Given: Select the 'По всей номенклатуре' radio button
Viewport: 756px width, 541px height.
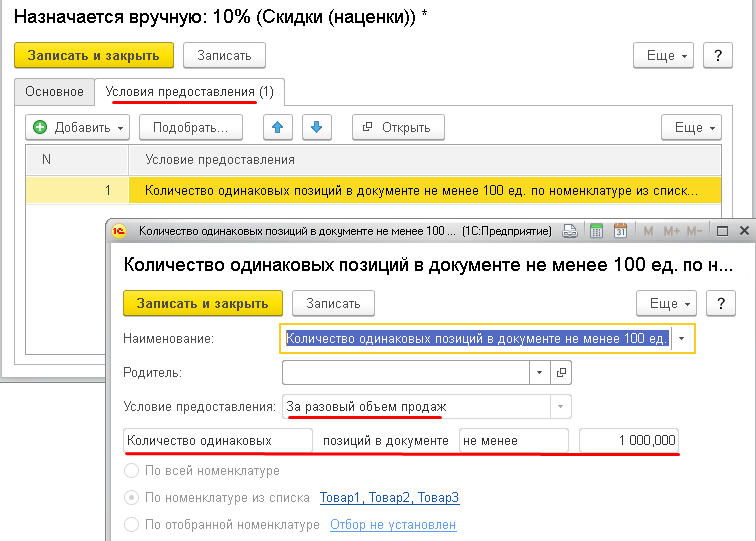Looking at the screenshot, I should point(130,471).
